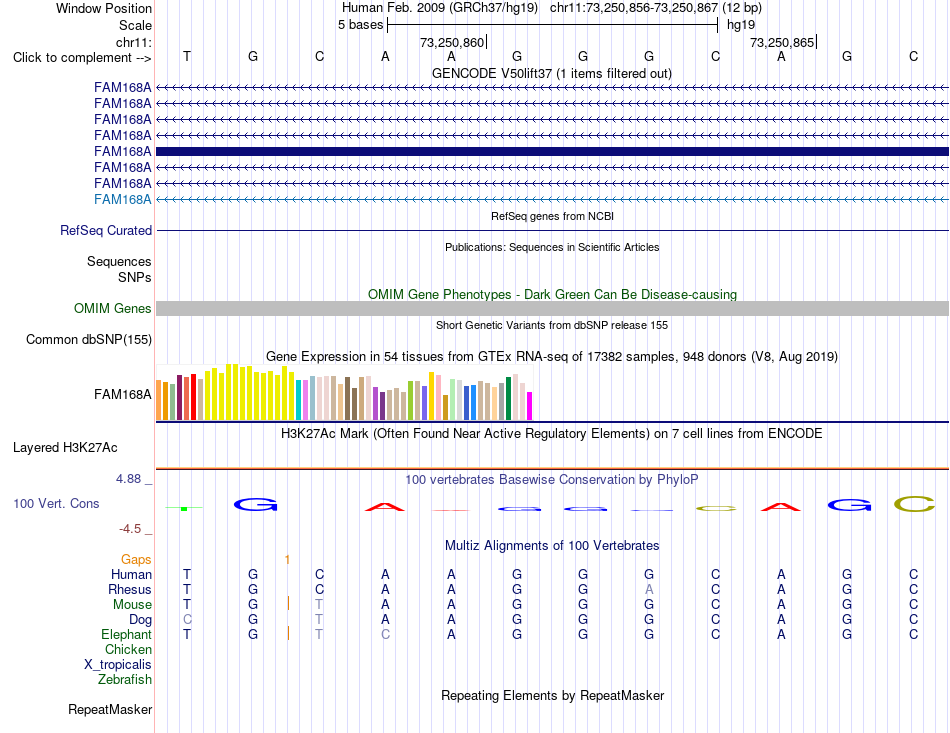Click the 'Click to complement -->' label

pos(82,58)
